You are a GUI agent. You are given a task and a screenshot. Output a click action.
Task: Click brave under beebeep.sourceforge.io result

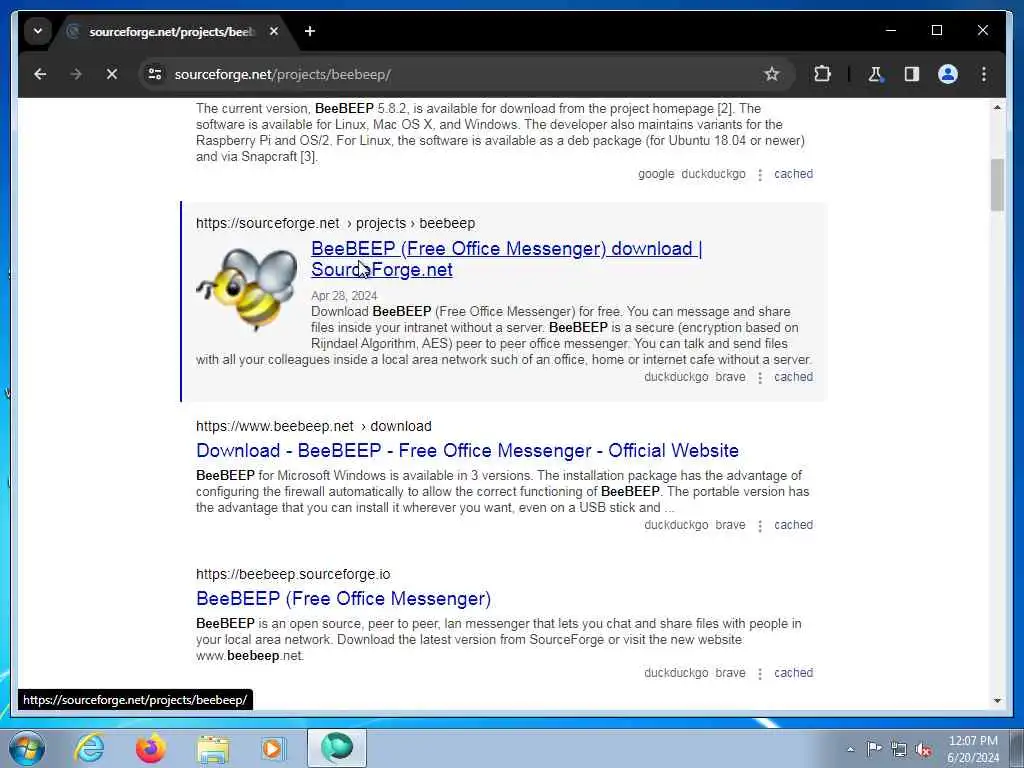click(730, 673)
